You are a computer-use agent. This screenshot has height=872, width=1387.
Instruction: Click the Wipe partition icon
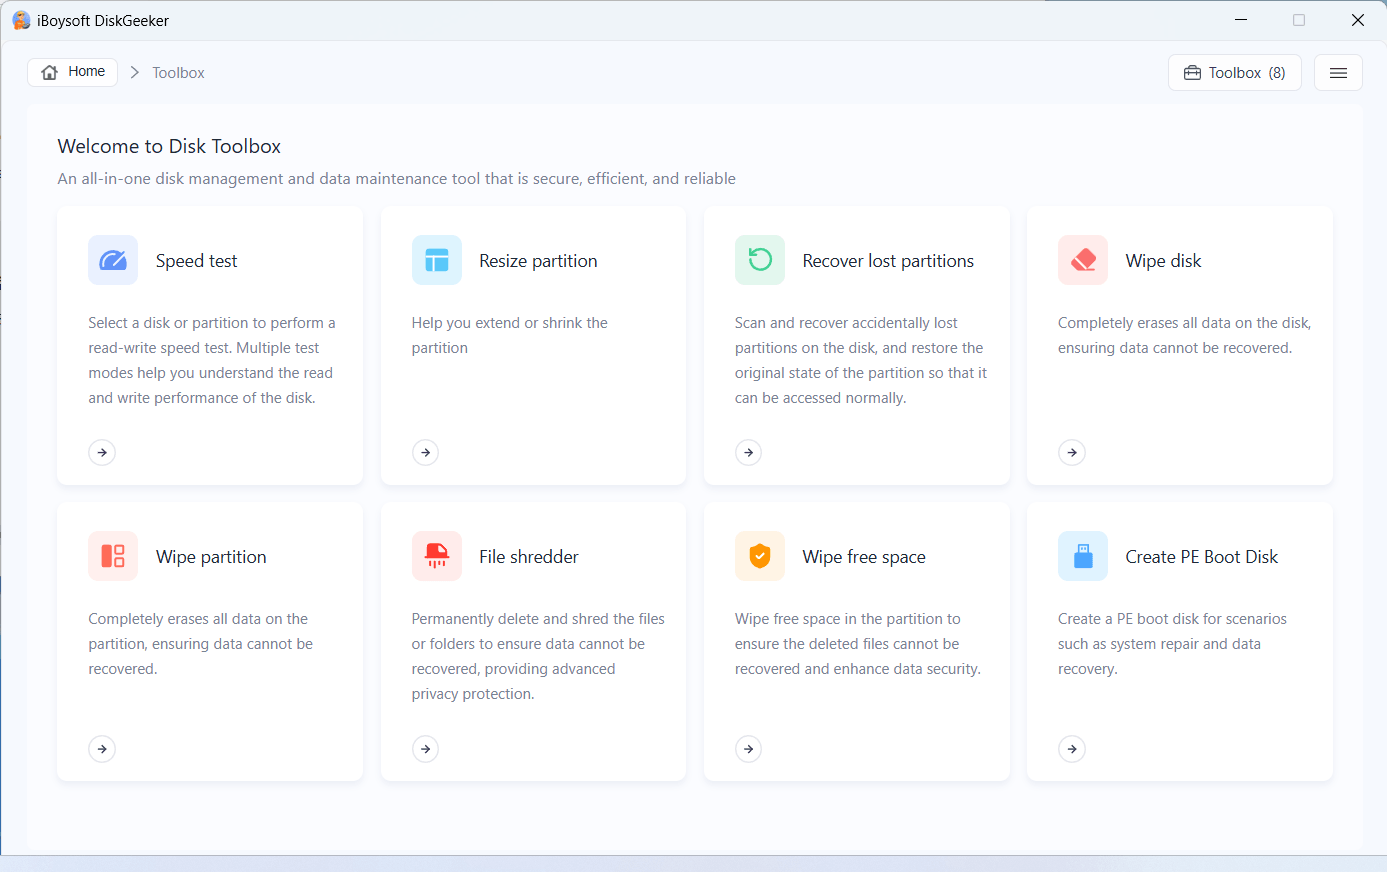click(x=113, y=556)
